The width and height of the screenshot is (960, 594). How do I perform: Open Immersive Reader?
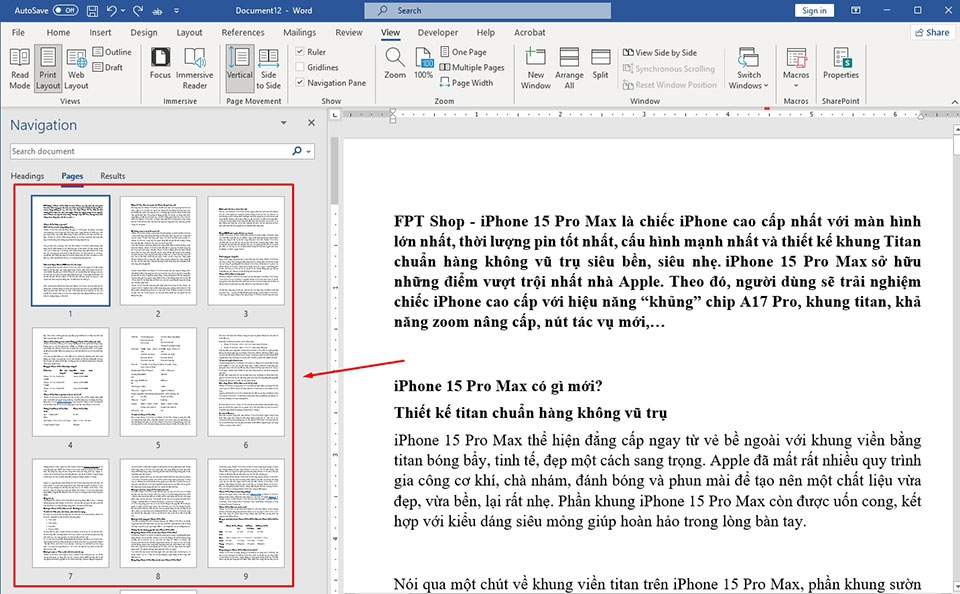[x=195, y=69]
